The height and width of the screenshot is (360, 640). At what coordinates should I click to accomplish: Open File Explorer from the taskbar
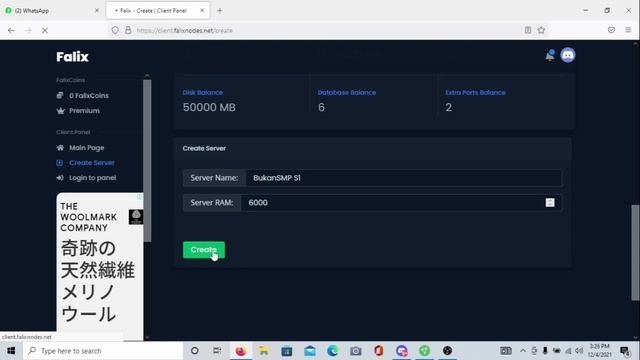264,351
